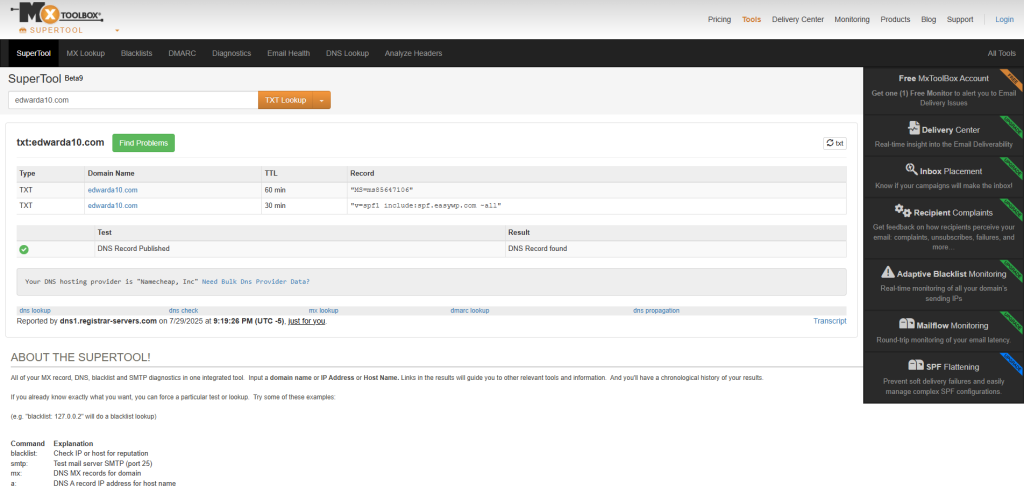Open the Pricing page
Screen dimensions: 1024x488
(x=719, y=20)
